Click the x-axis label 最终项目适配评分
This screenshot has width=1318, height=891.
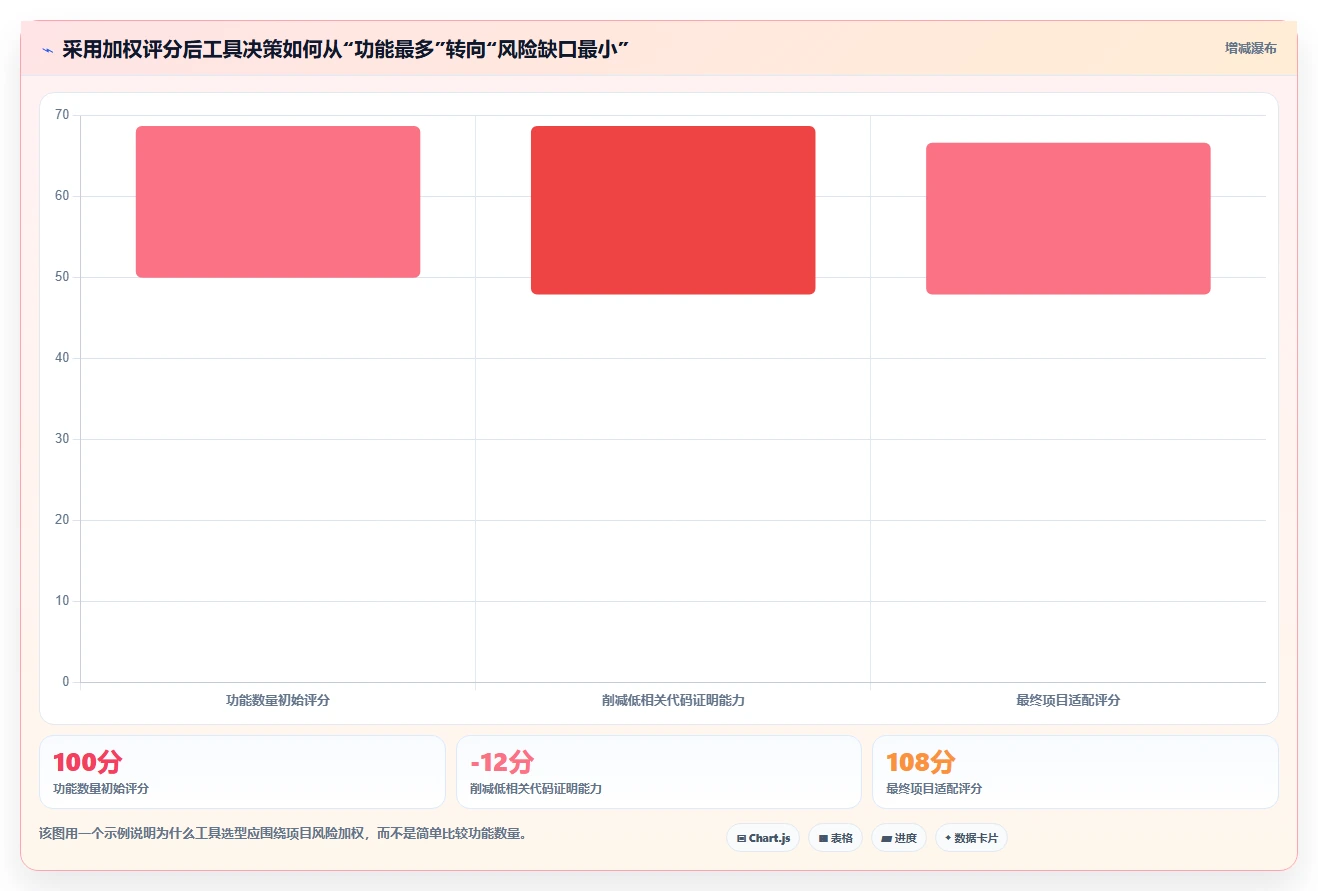pos(1068,700)
